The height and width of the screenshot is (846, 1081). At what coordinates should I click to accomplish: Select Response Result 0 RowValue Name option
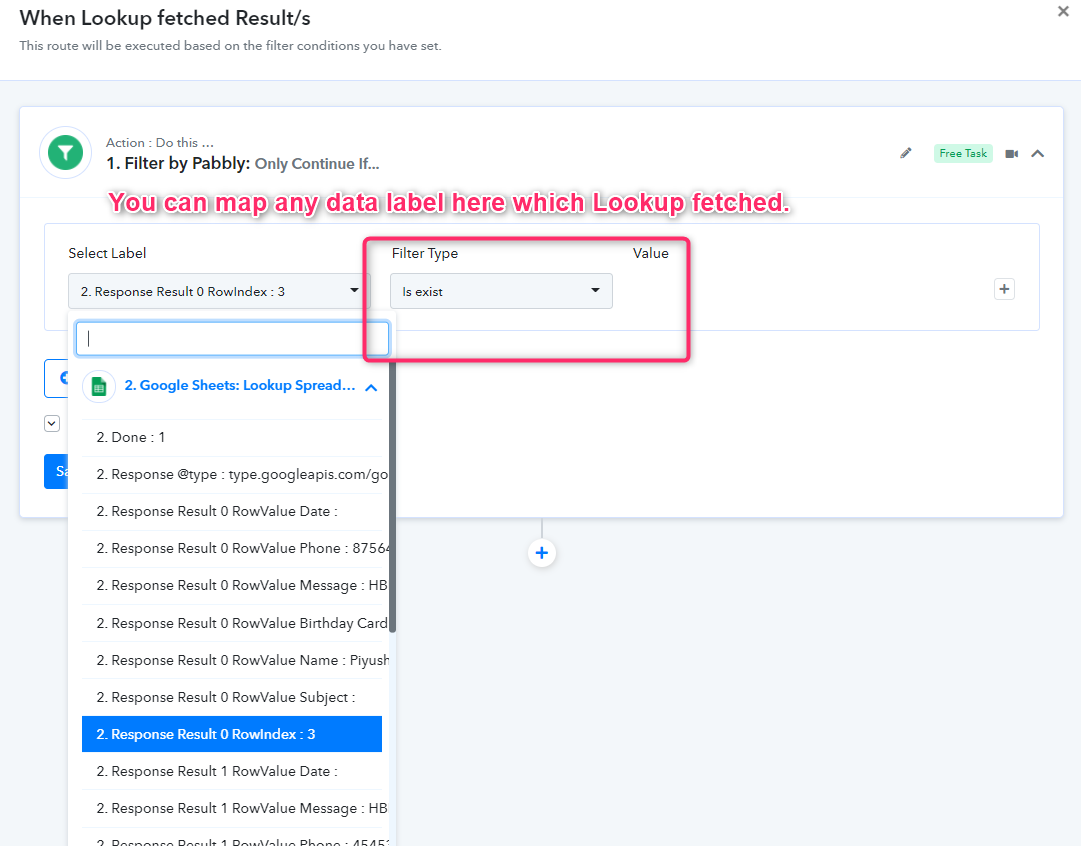point(242,660)
